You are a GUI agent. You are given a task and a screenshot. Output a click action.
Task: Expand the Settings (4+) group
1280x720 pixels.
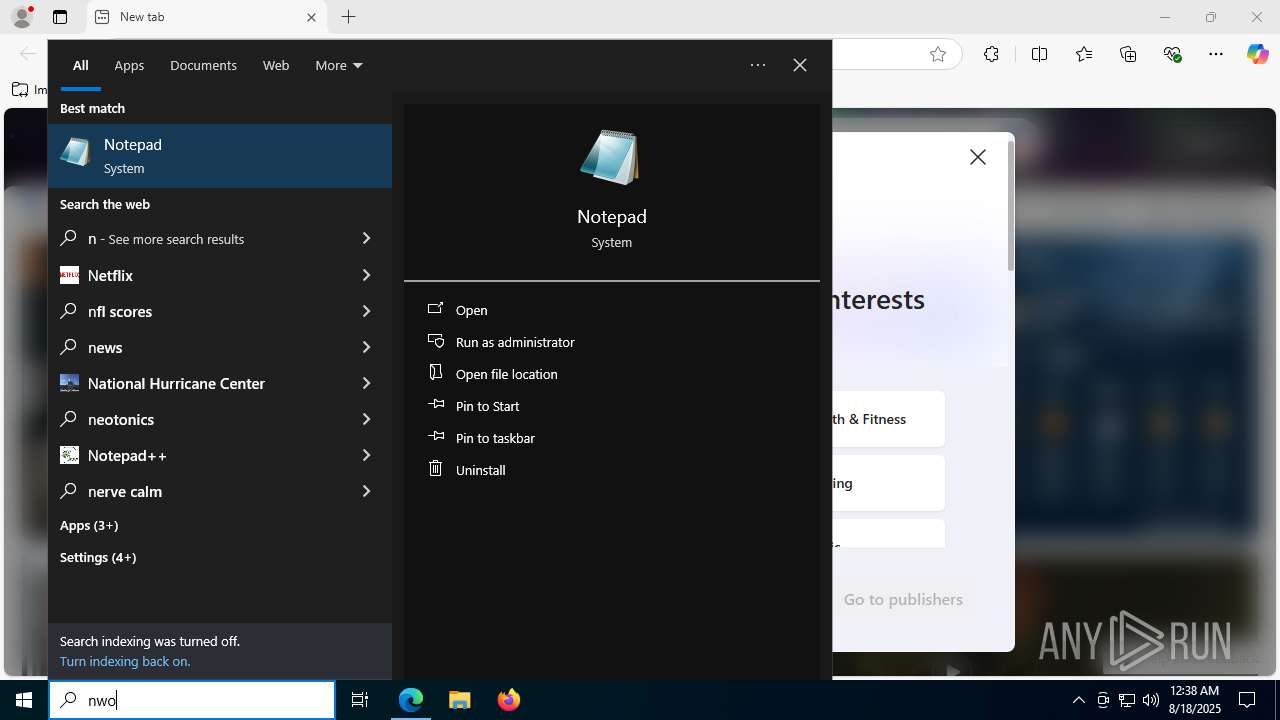pyautogui.click(x=98, y=557)
